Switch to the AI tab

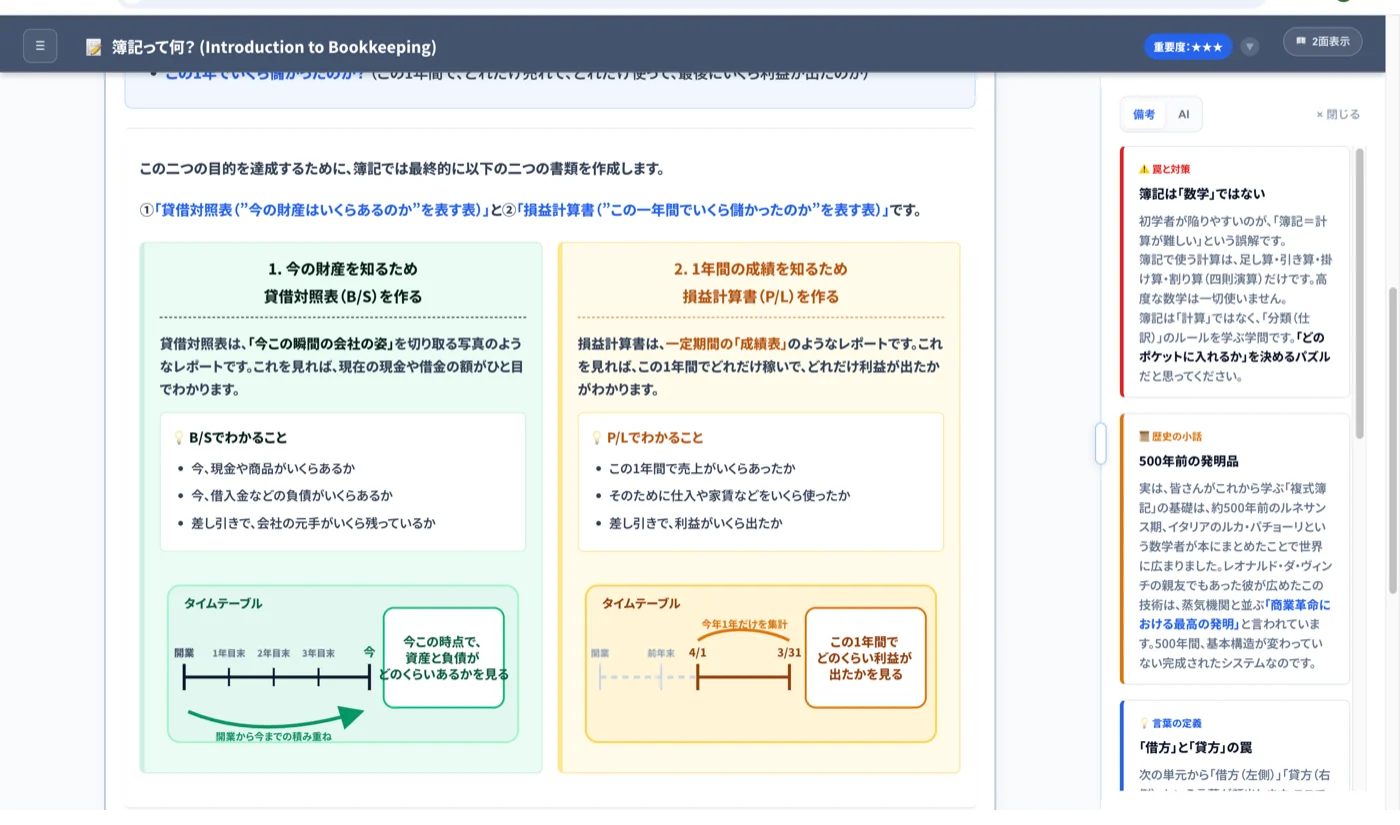click(1183, 114)
